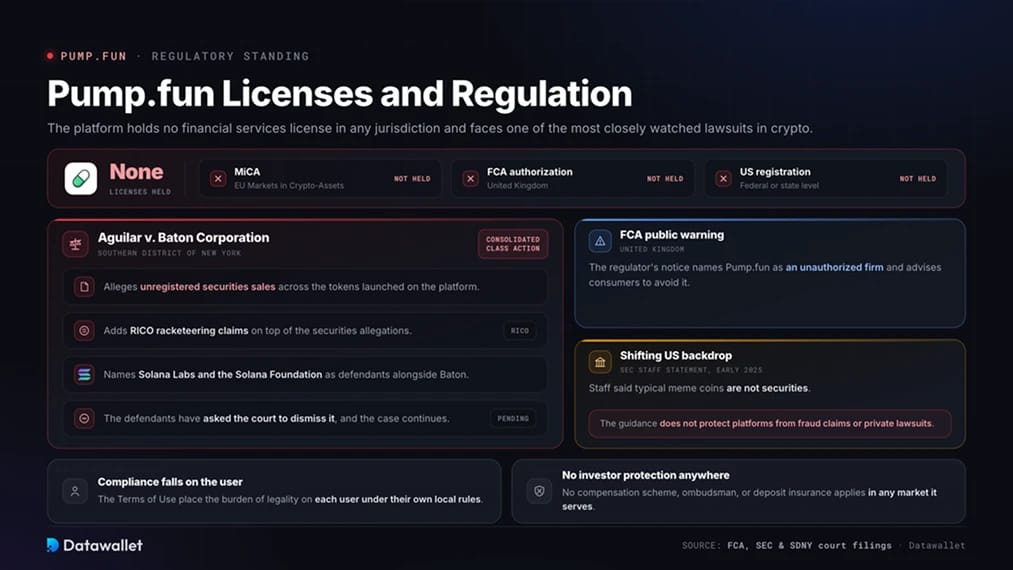This screenshot has width=1013, height=570.
Task: Click the 'None' licenses held value
Action: click(x=136, y=172)
